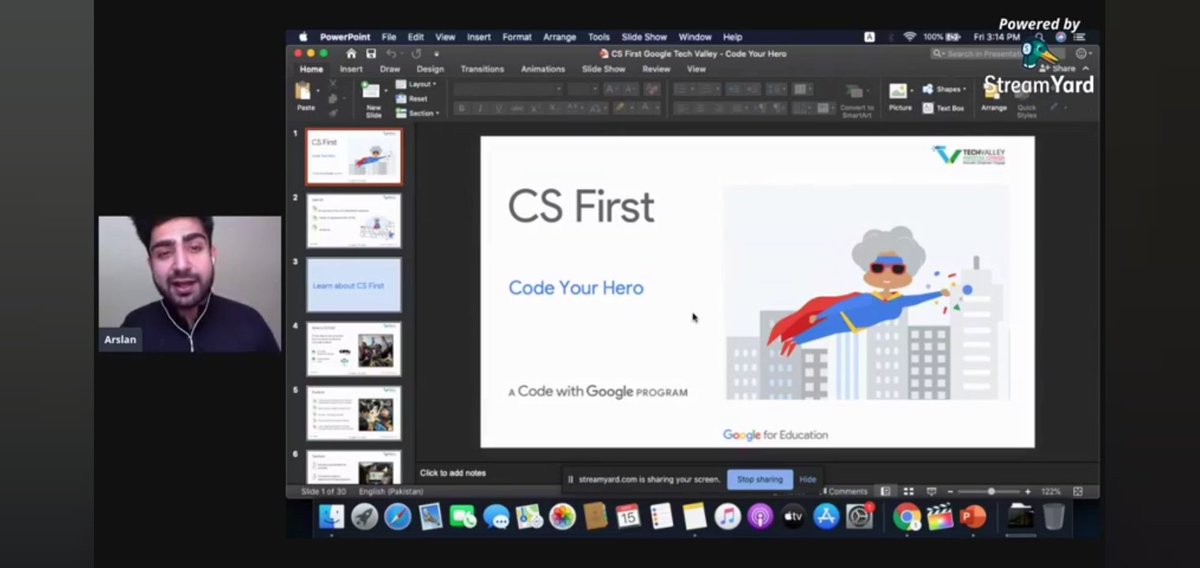Viewport: 1200px width, 568px height.
Task: Click the Undo arrow in title bar
Action: pos(391,53)
